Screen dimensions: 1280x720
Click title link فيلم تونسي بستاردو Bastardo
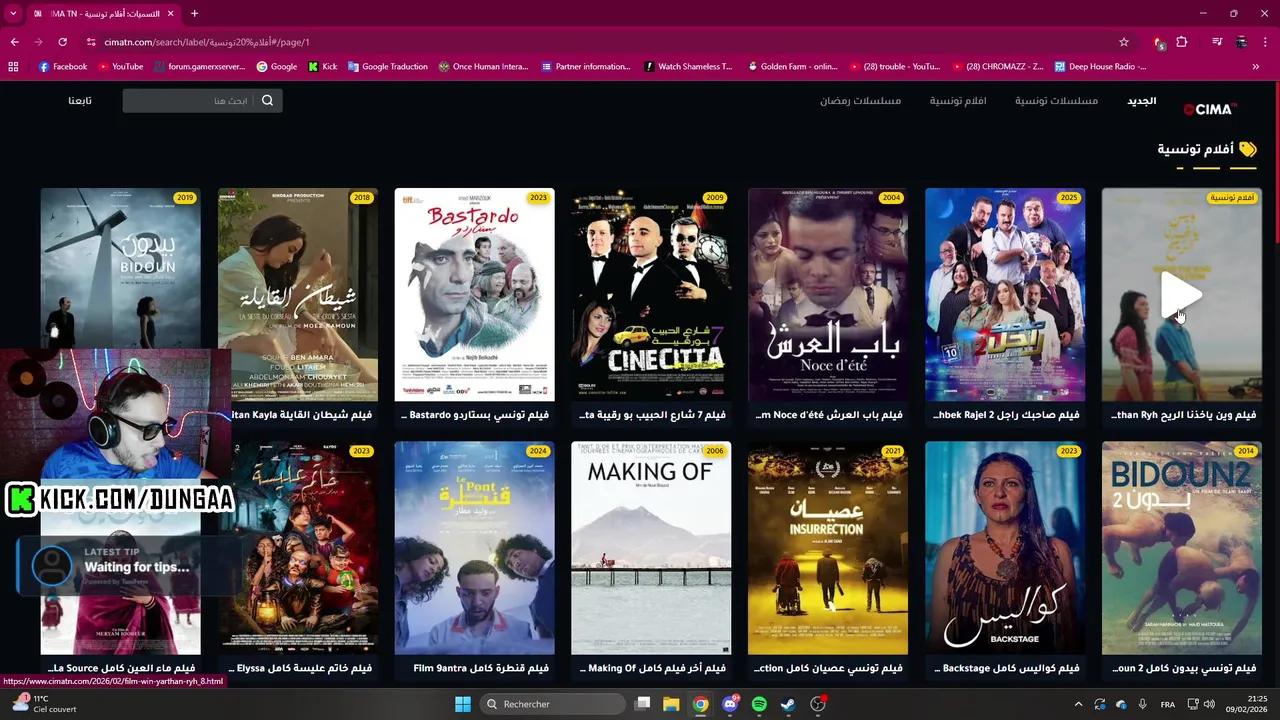[474, 415]
